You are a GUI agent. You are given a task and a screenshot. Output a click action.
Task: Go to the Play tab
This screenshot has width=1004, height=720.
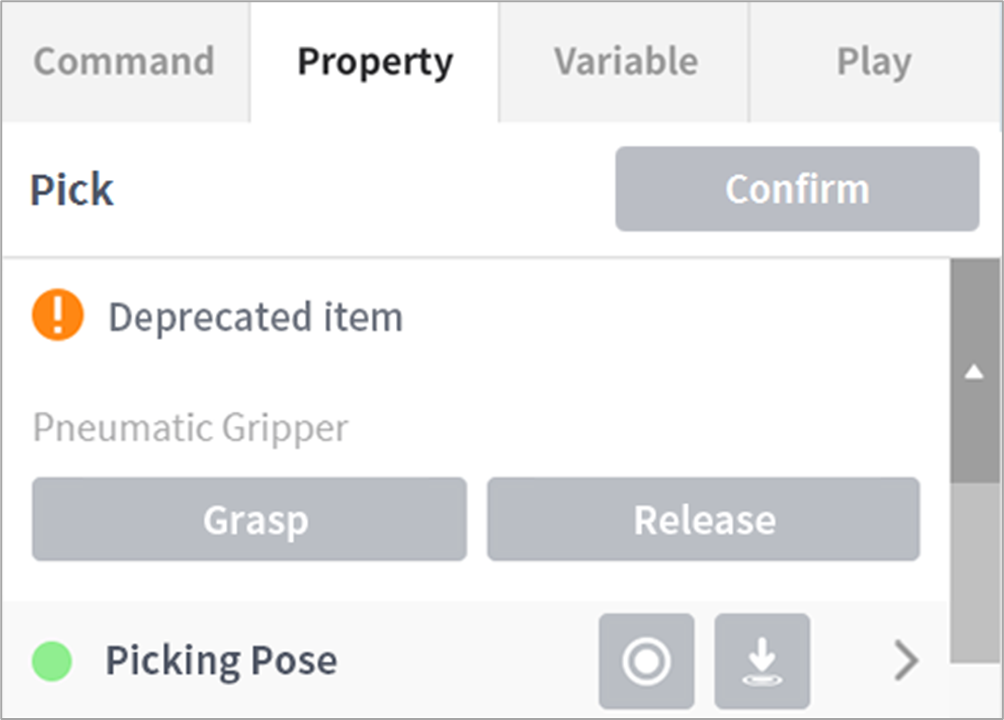[x=873, y=62]
